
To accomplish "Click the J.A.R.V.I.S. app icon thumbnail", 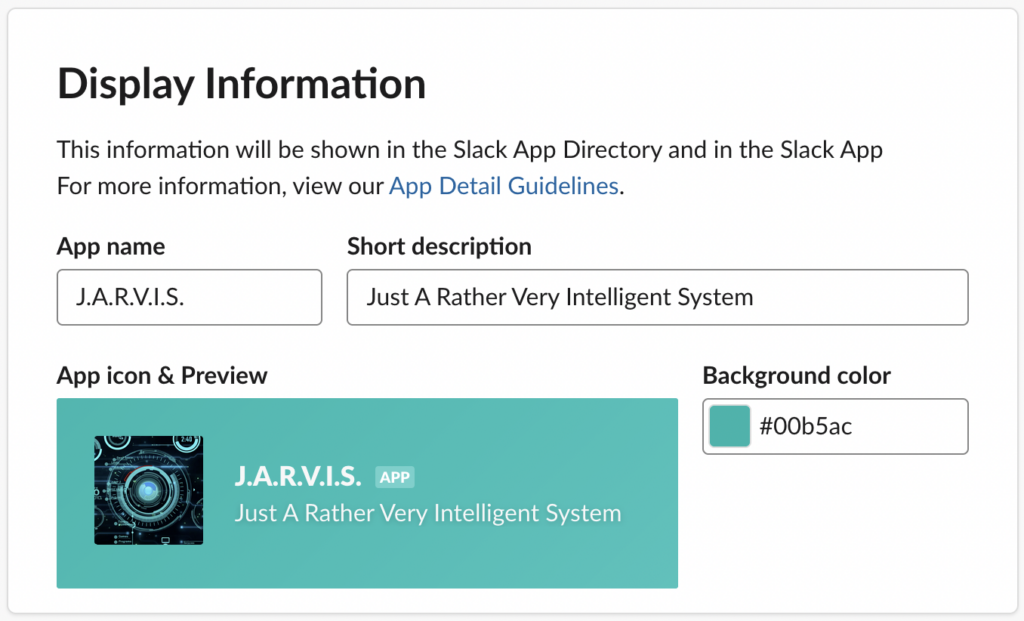I will pos(149,490).
